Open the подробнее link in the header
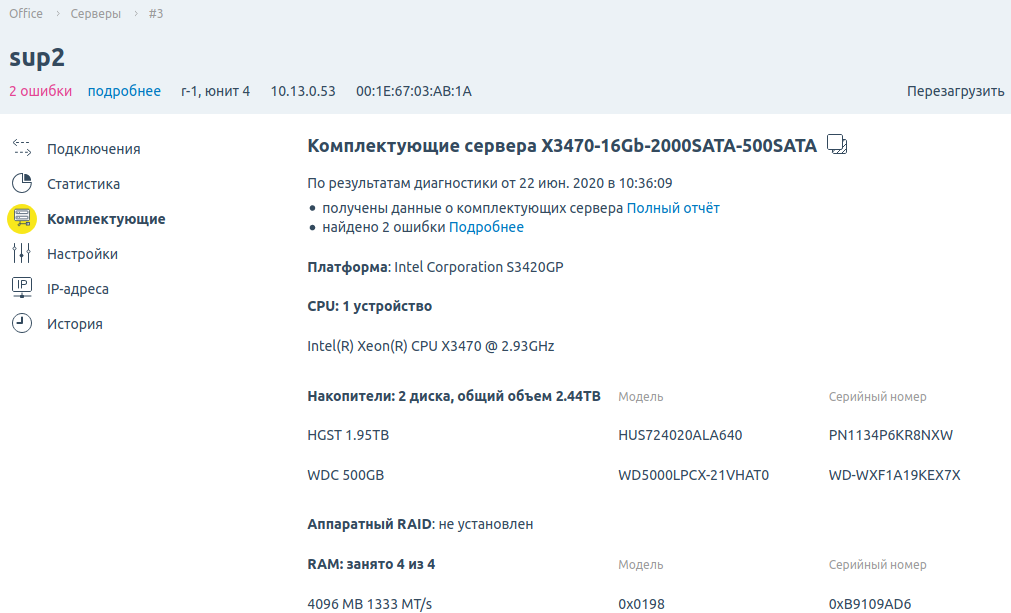Image resolution: width=1011 pixels, height=613 pixels. coord(124,91)
